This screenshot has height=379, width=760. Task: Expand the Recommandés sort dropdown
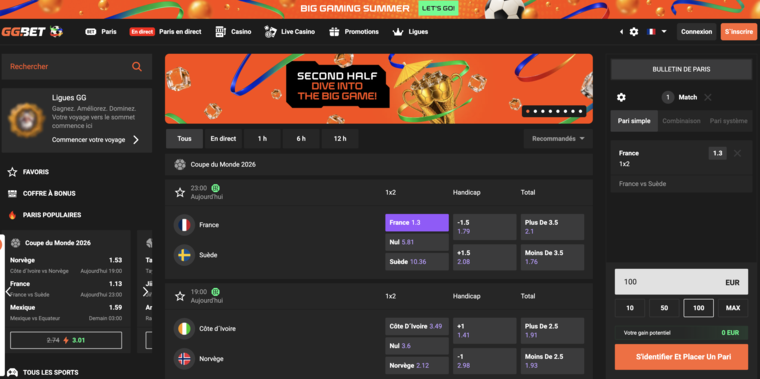coord(558,139)
